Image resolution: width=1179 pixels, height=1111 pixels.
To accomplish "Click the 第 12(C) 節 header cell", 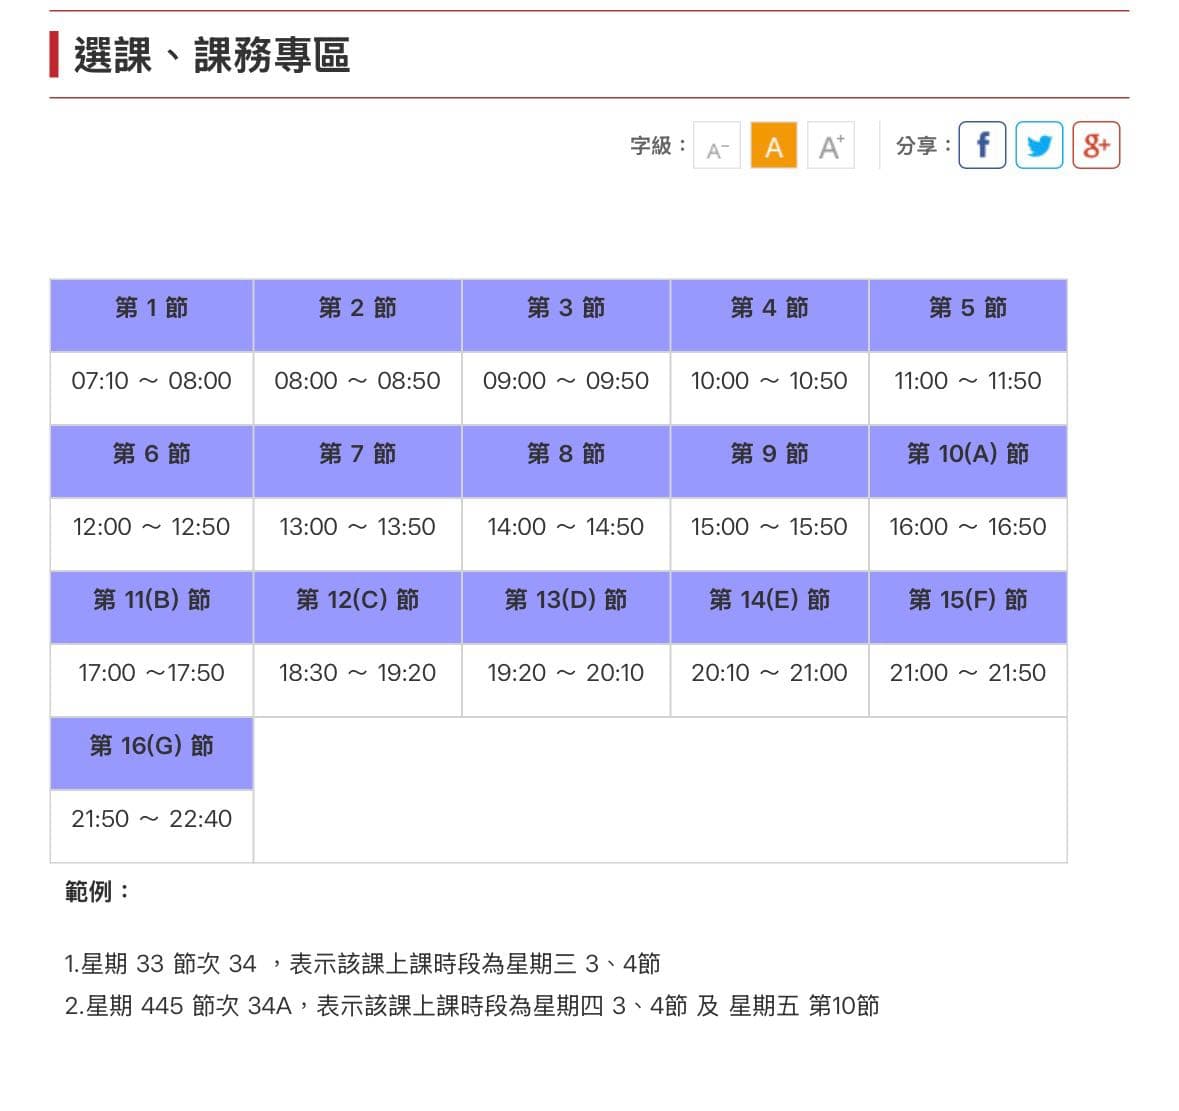I will coord(358,607).
